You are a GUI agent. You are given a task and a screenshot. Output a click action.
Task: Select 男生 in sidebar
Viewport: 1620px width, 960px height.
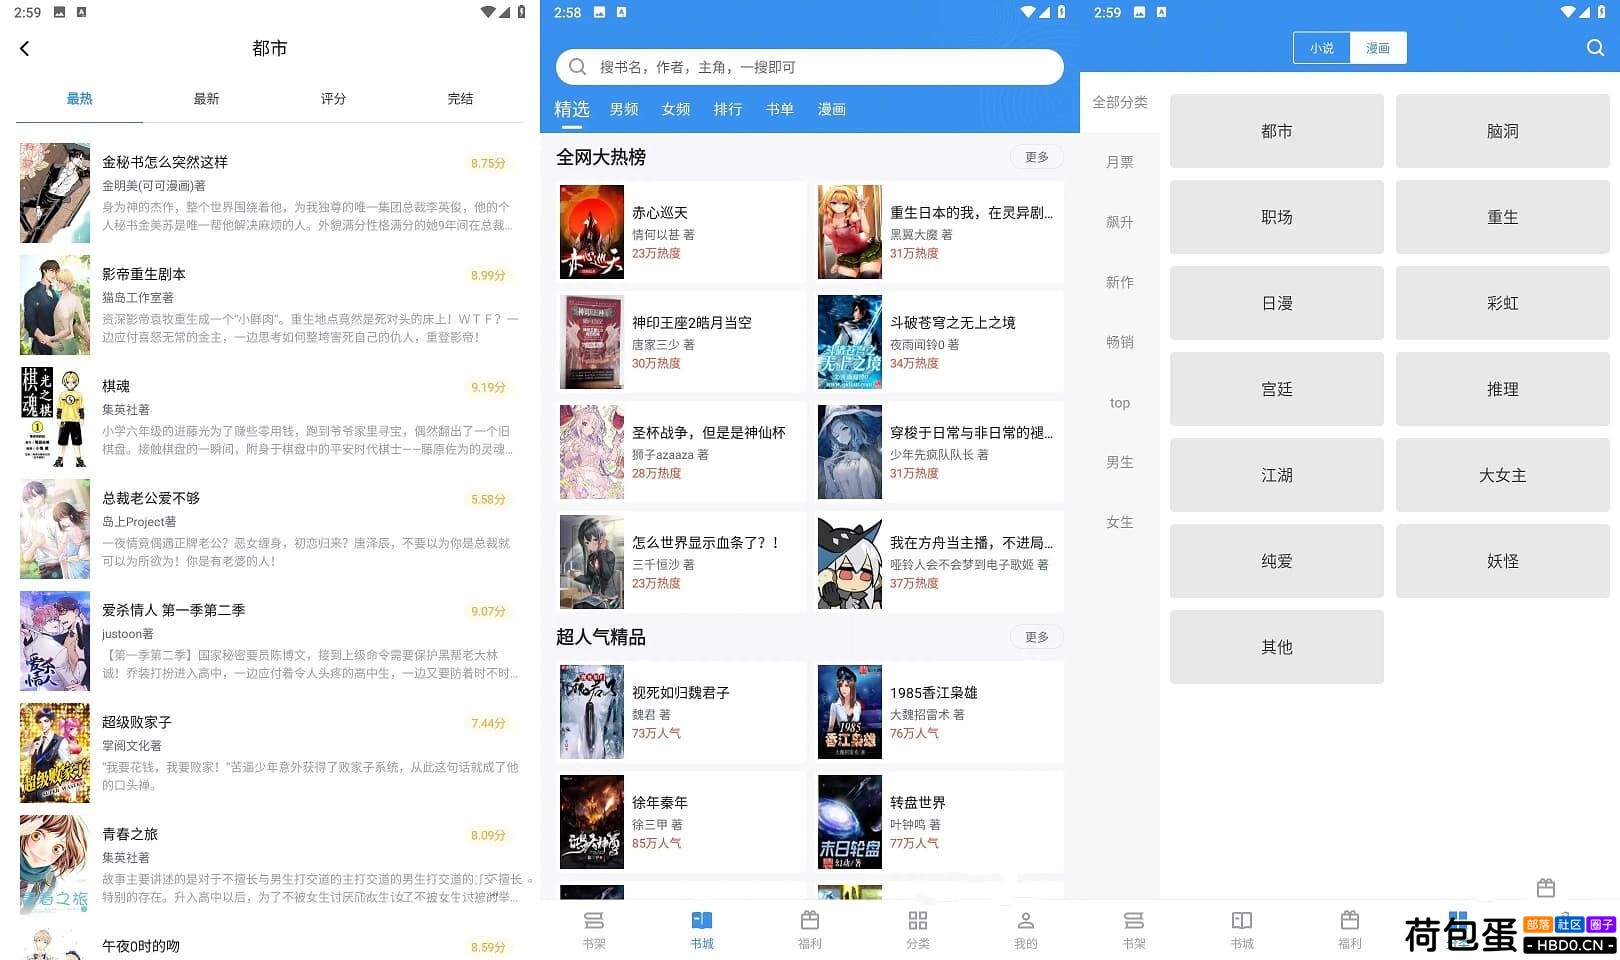pos(1120,462)
